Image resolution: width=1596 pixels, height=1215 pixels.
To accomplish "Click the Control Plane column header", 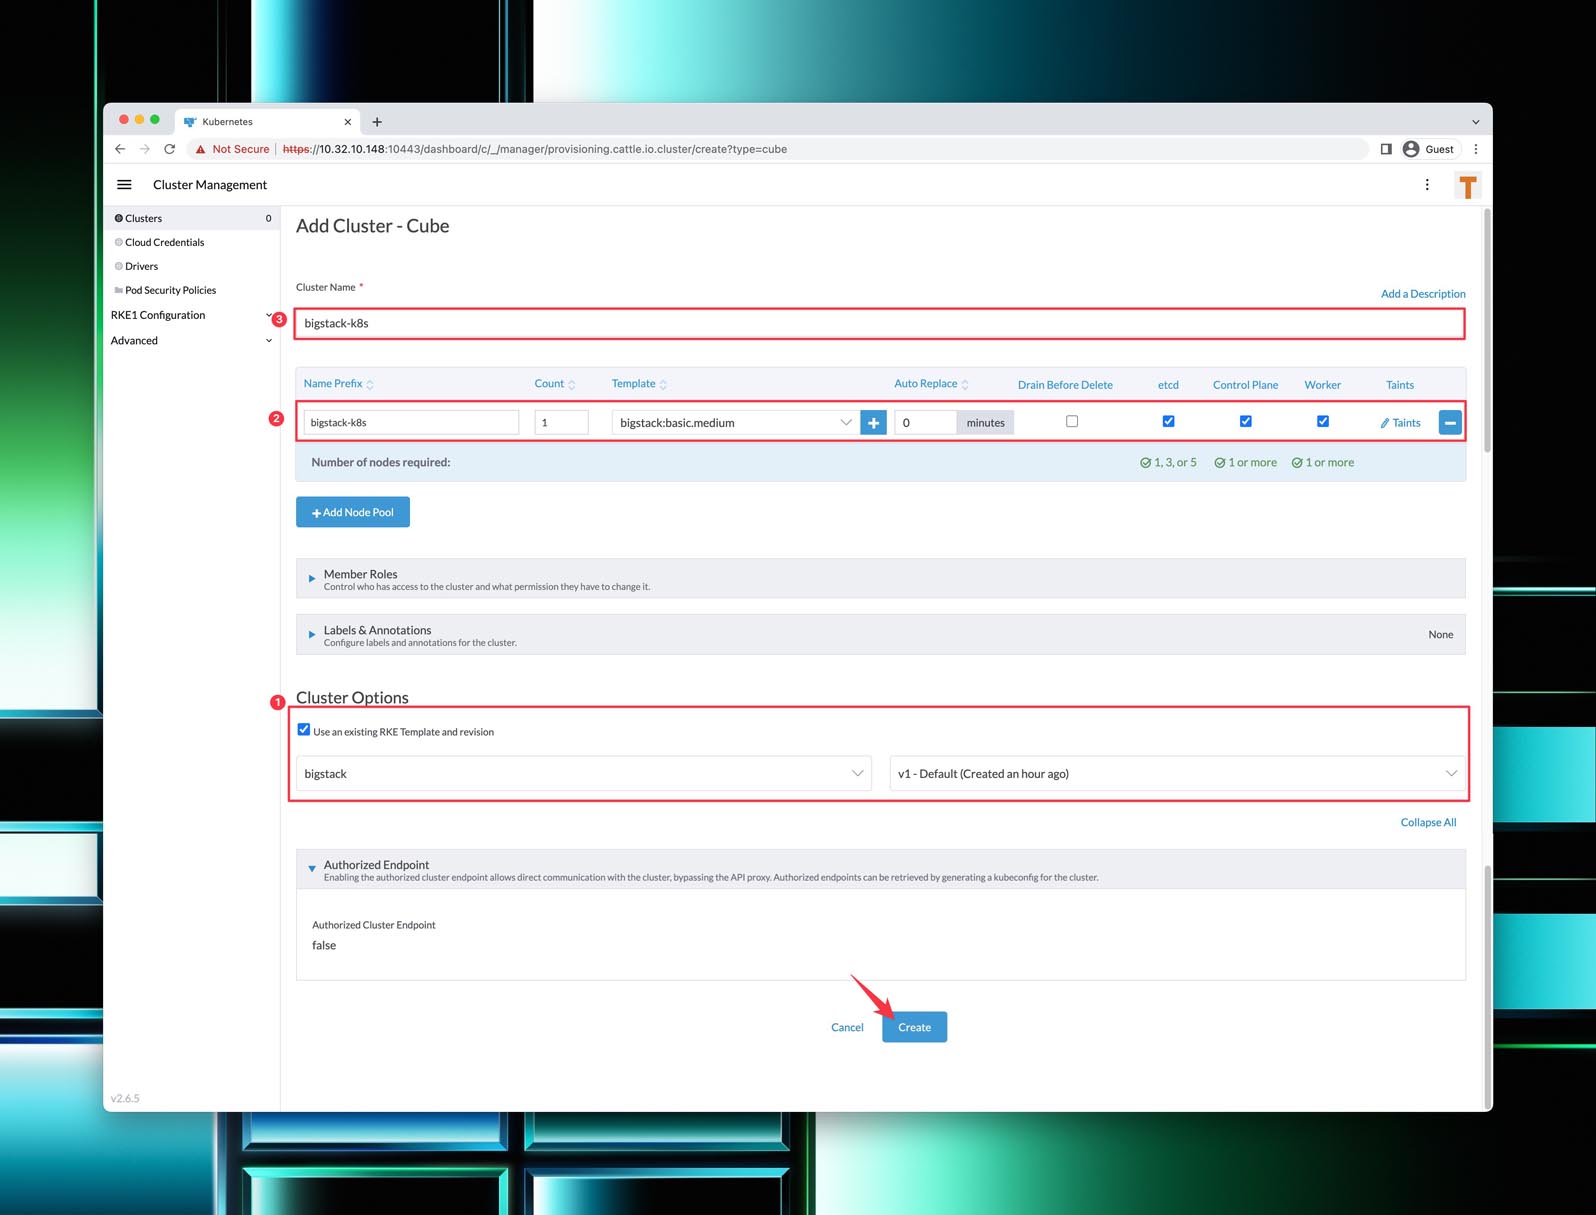I will [1245, 385].
